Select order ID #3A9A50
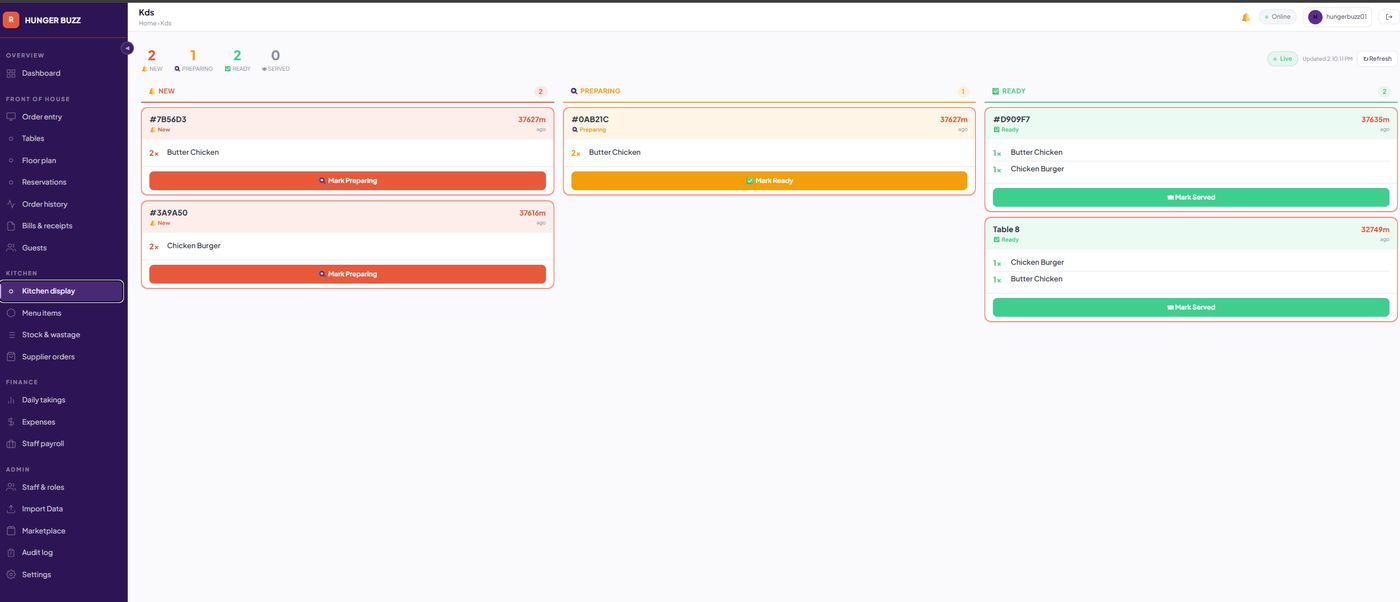Image resolution: width=1400 pixels, height=602 pixels. 168,212
